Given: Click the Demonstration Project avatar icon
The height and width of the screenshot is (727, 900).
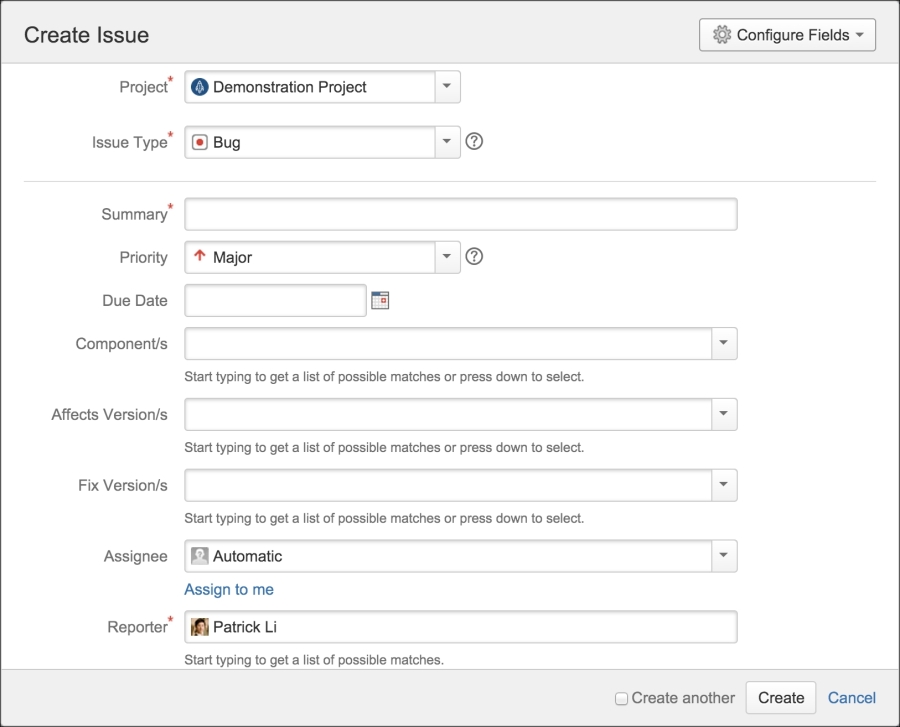Looking at the screenshot, I should coord(201,86).
